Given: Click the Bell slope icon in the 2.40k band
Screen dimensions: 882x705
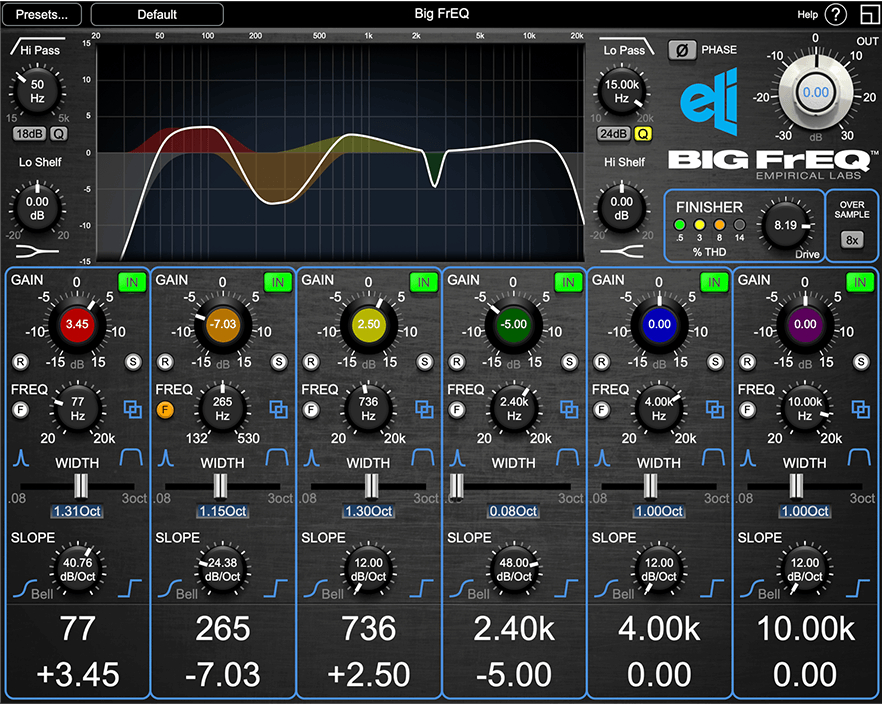Looking at the screenshot, I should tap(459, 590).
